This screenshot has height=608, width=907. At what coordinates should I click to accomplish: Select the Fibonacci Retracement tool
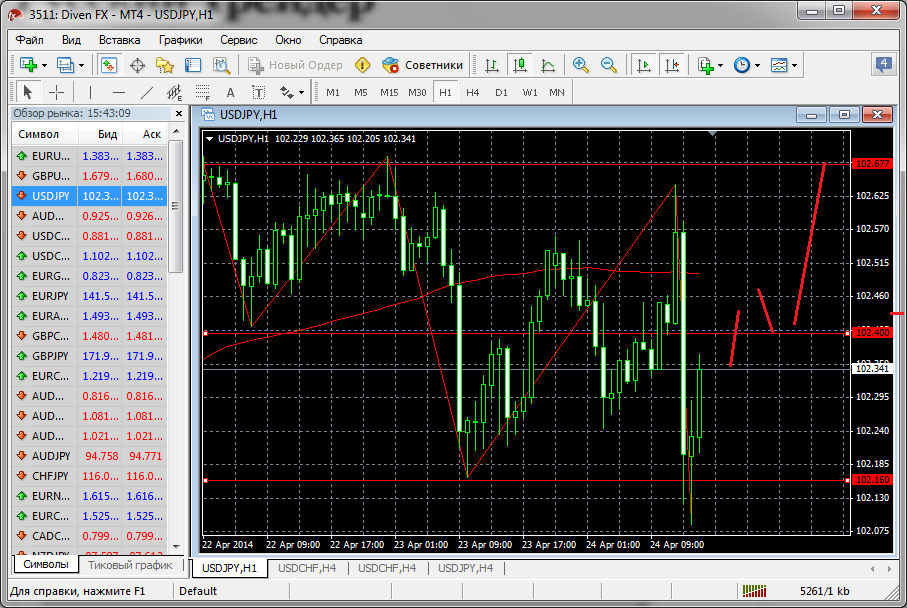click(x=202, y=92)
